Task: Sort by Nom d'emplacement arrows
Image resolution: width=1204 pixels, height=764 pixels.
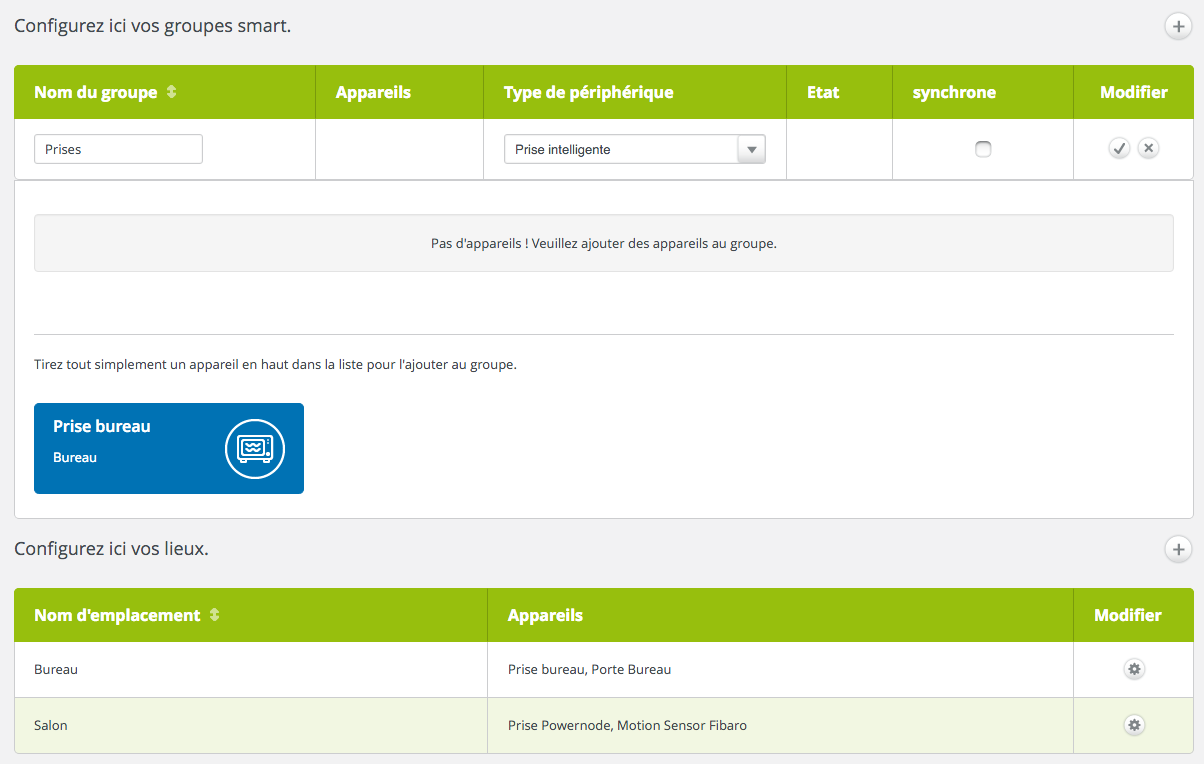Action: [214, 615]
